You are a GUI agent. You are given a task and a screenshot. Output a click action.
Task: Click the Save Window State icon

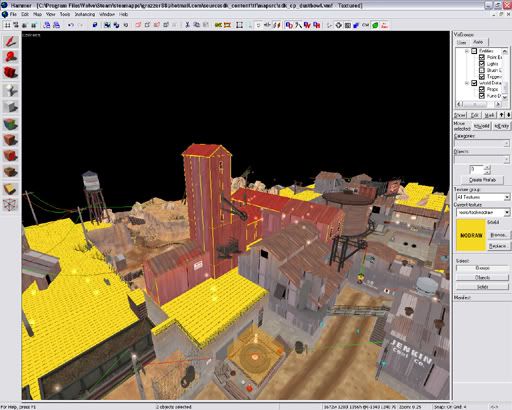[x=56, y=25]
